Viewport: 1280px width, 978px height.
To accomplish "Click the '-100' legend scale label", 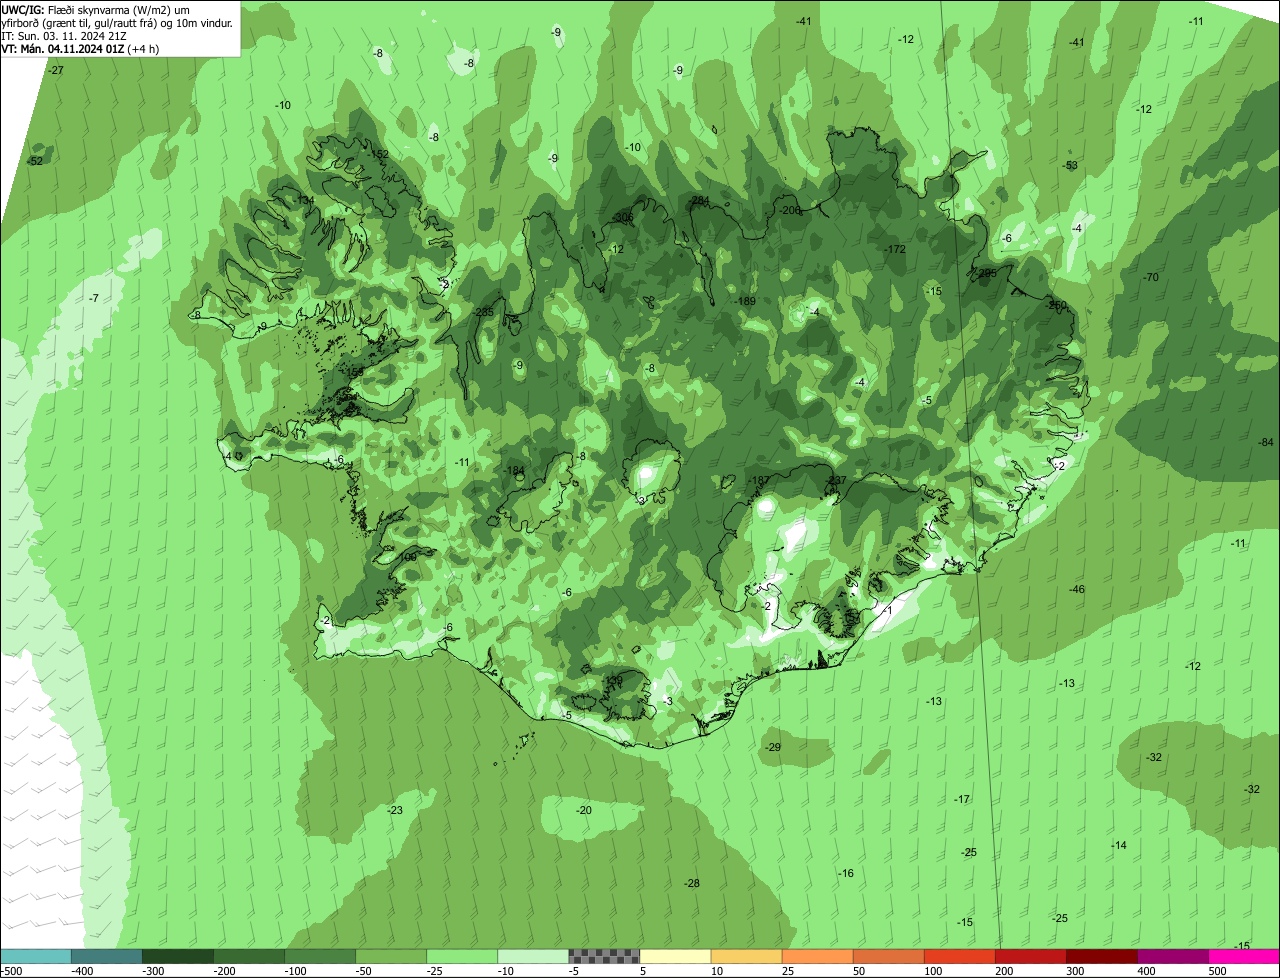I will coord(295,971).
